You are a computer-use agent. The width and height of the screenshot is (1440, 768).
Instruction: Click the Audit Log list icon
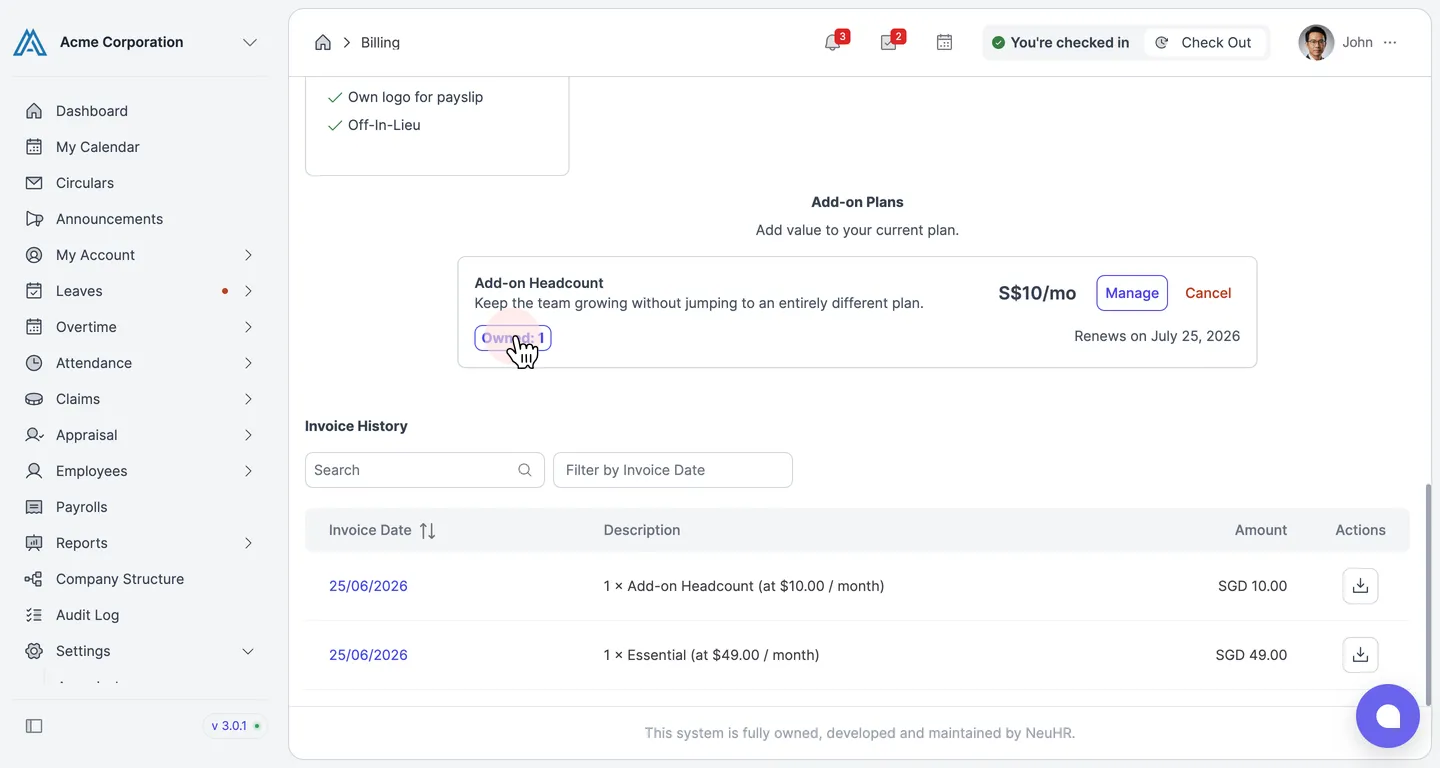pos(34,615)
